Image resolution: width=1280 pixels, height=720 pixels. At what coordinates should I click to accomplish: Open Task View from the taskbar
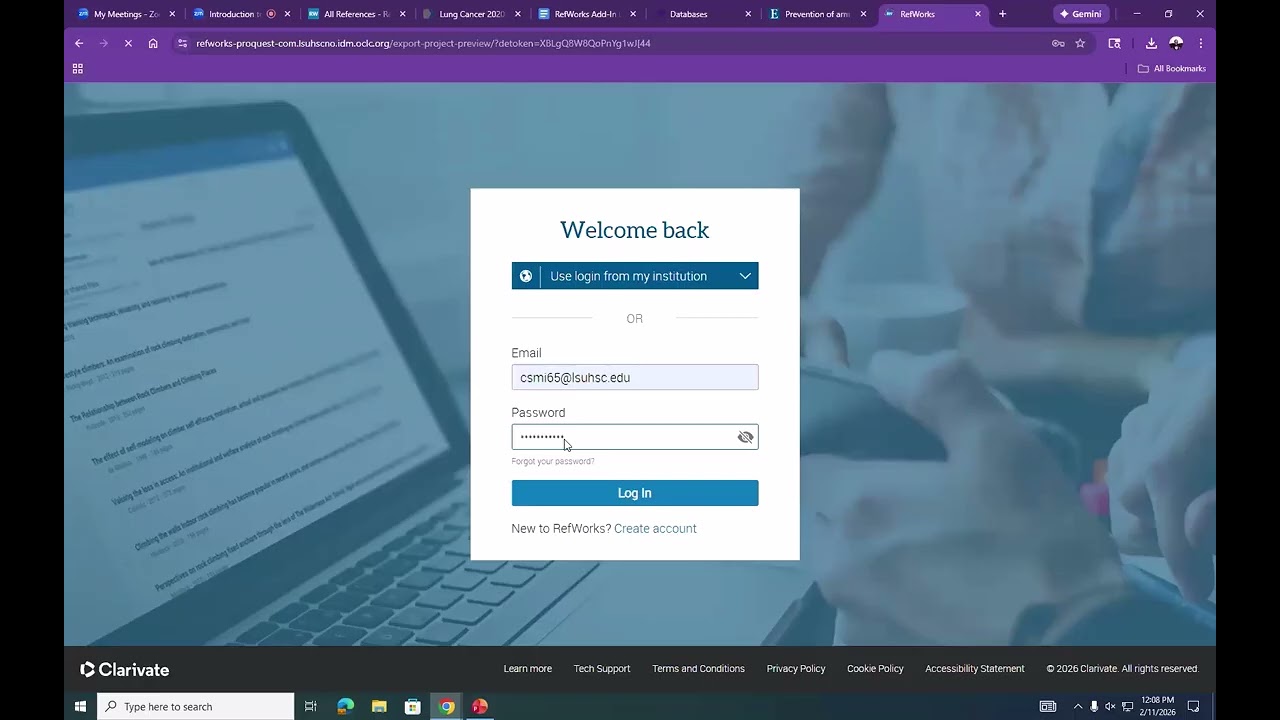[310, 706]
